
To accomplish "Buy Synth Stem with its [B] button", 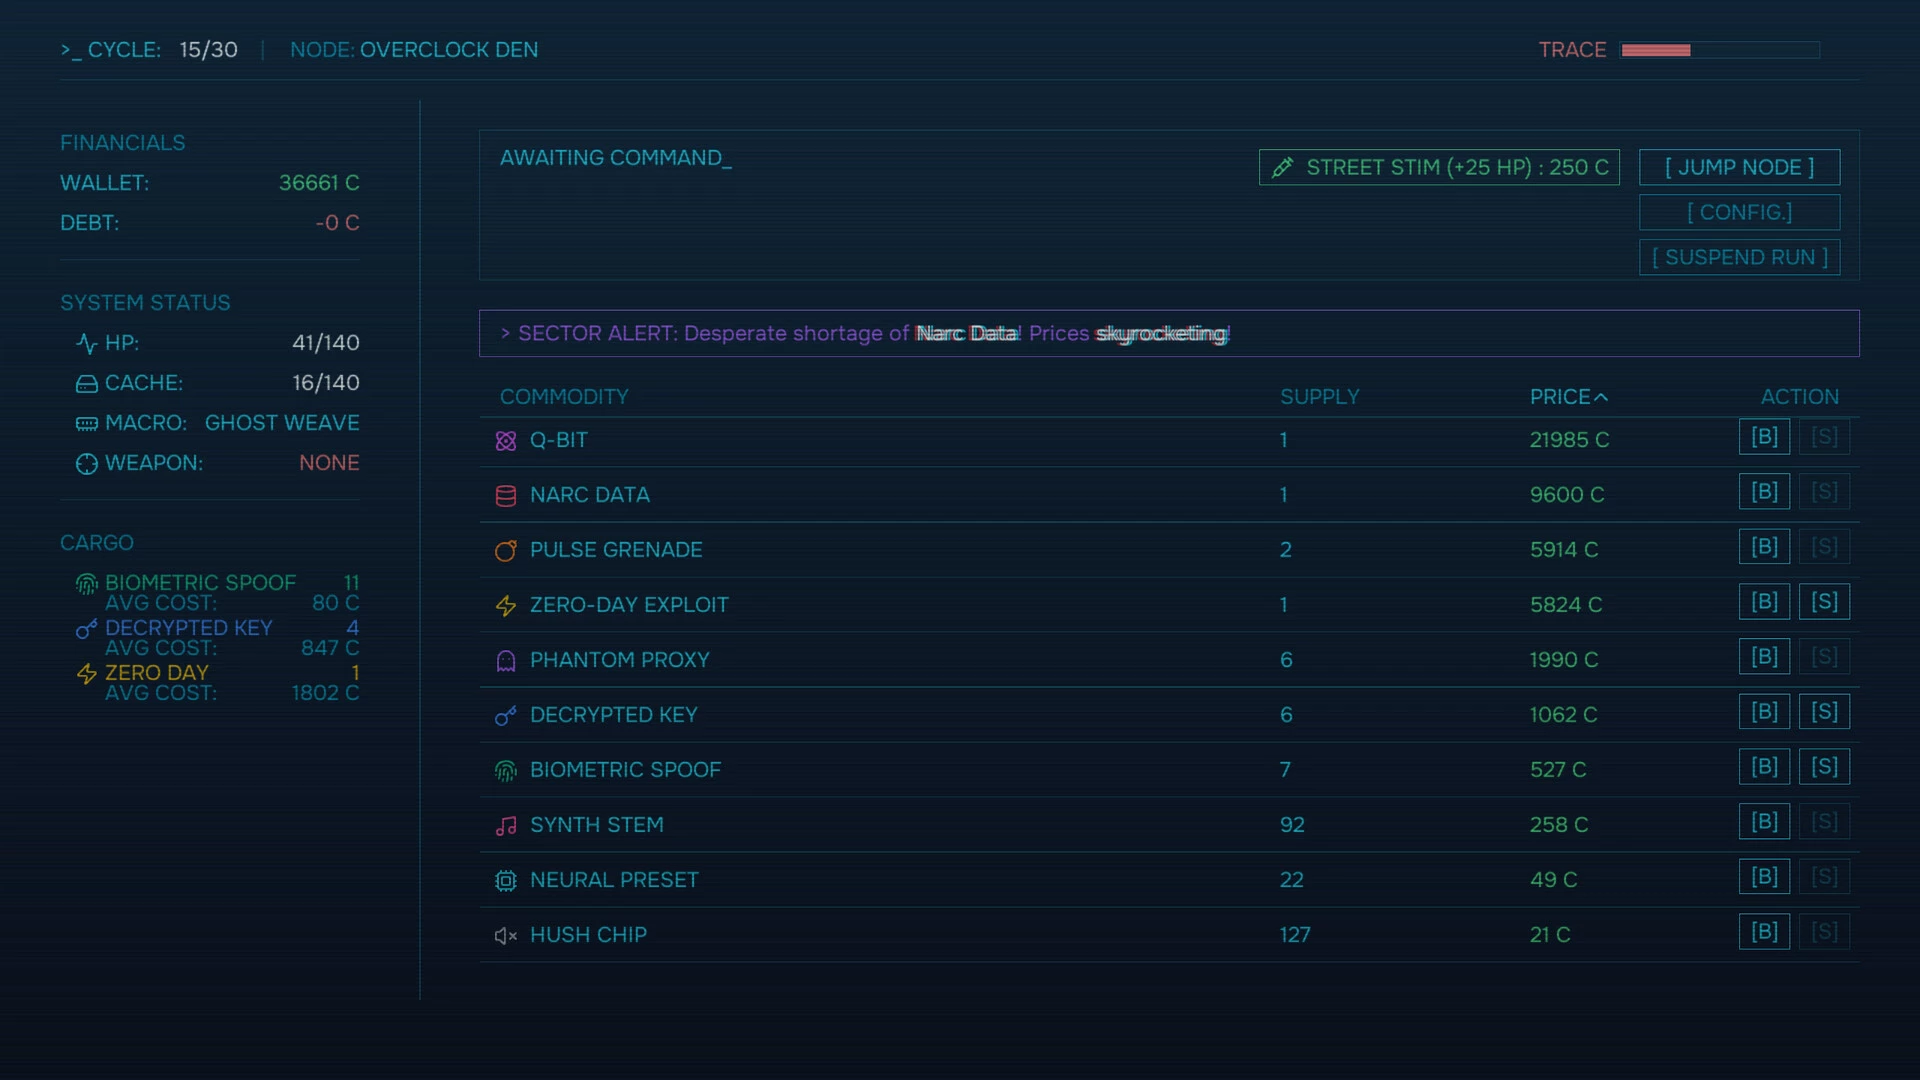I will click(1764, 822).
